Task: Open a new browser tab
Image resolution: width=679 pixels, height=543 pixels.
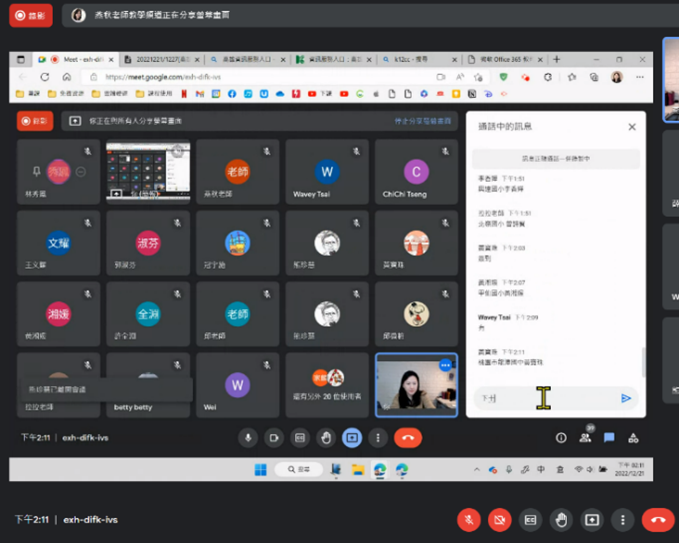Action: coord(557,59)
